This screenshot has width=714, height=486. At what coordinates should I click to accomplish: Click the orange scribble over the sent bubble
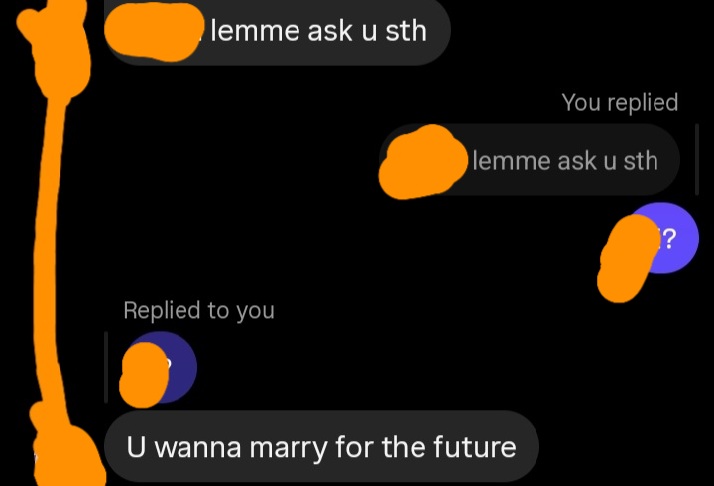pos(628,259)
